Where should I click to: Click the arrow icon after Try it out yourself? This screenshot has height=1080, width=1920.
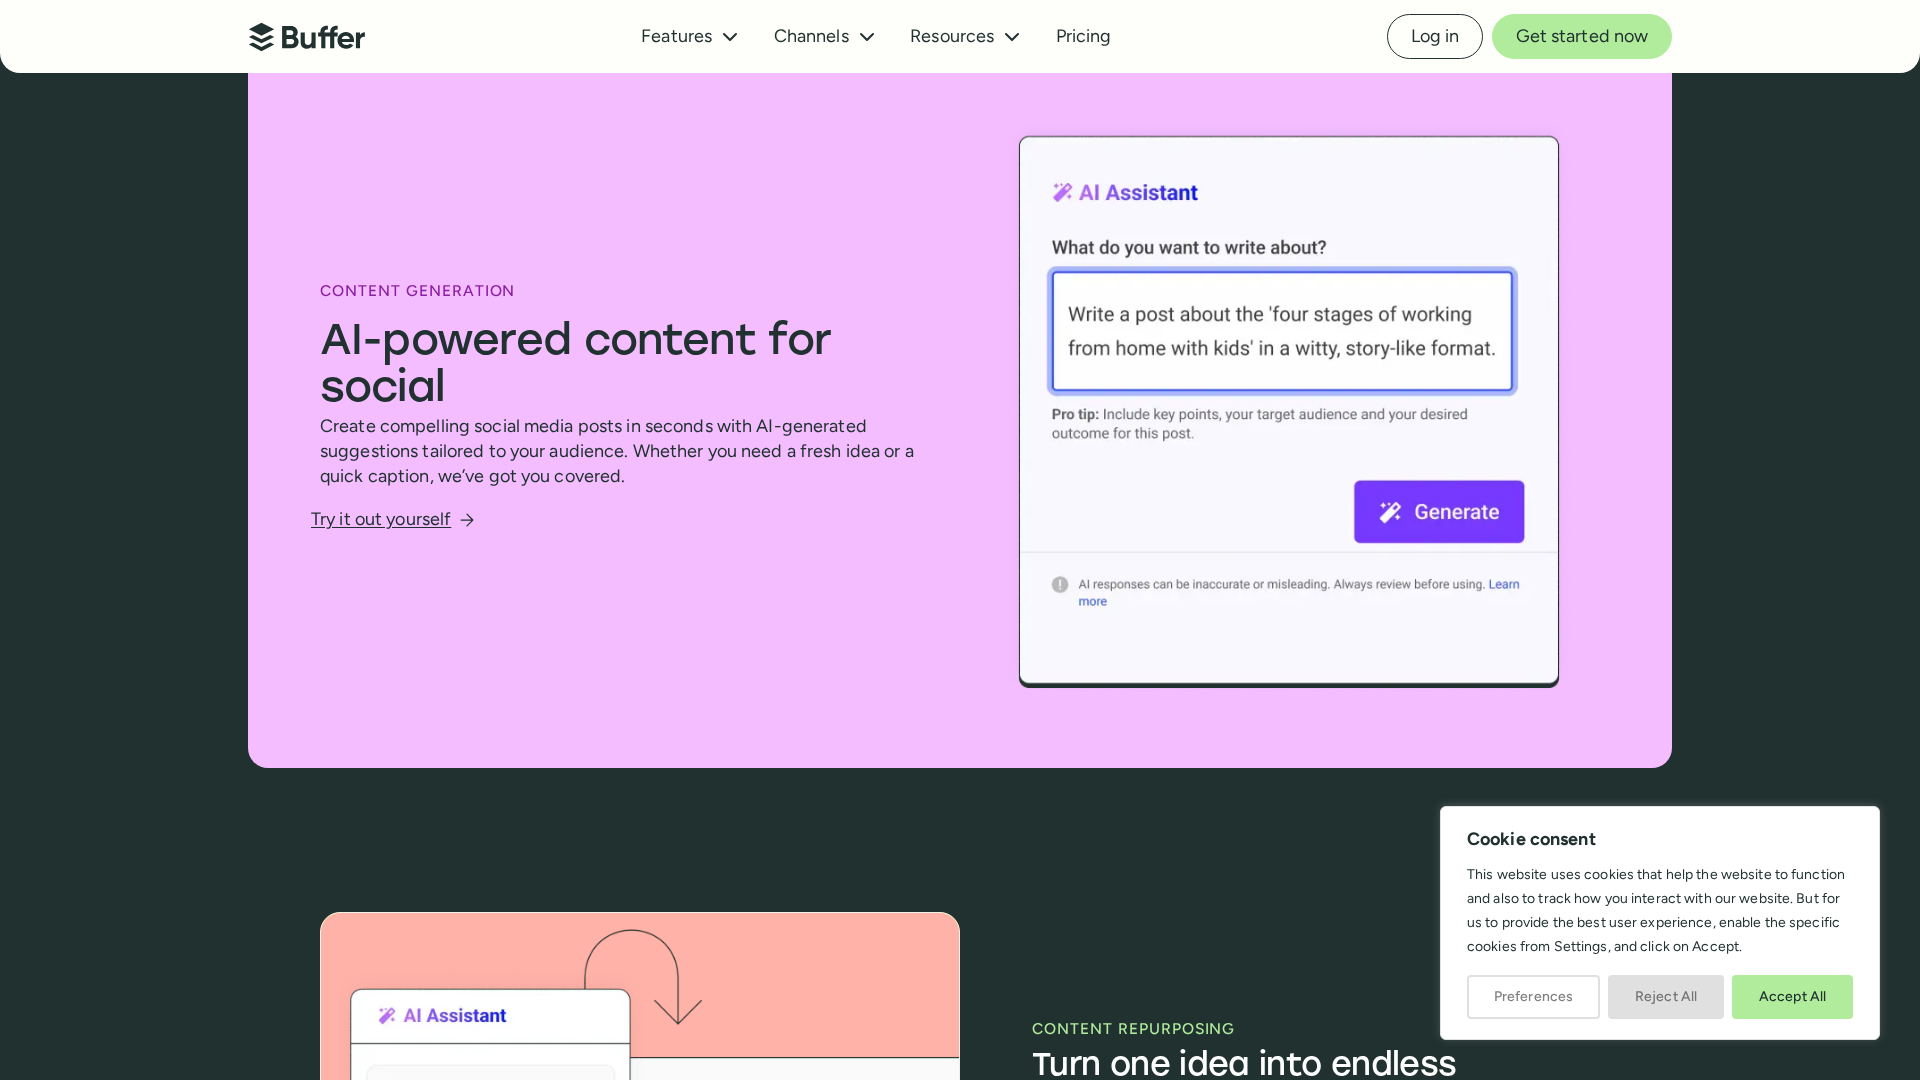467,520
